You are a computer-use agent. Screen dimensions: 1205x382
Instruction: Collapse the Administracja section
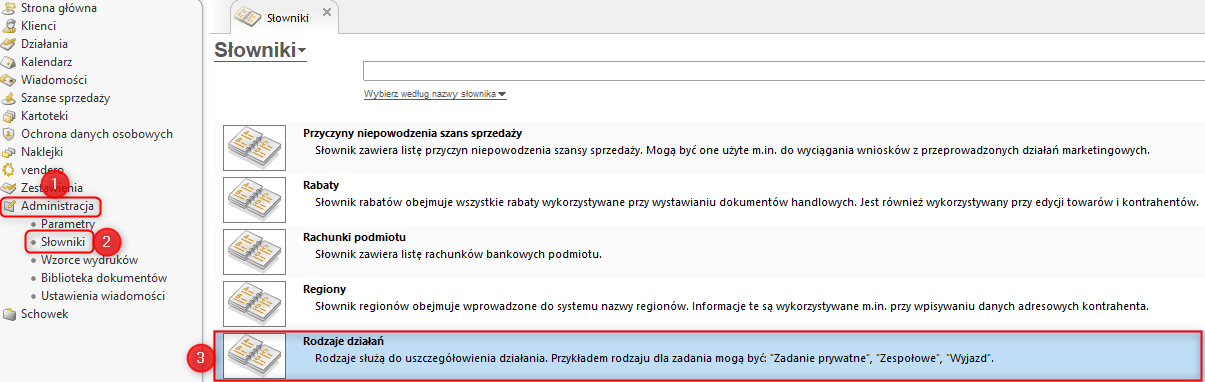tap(57, 206)
